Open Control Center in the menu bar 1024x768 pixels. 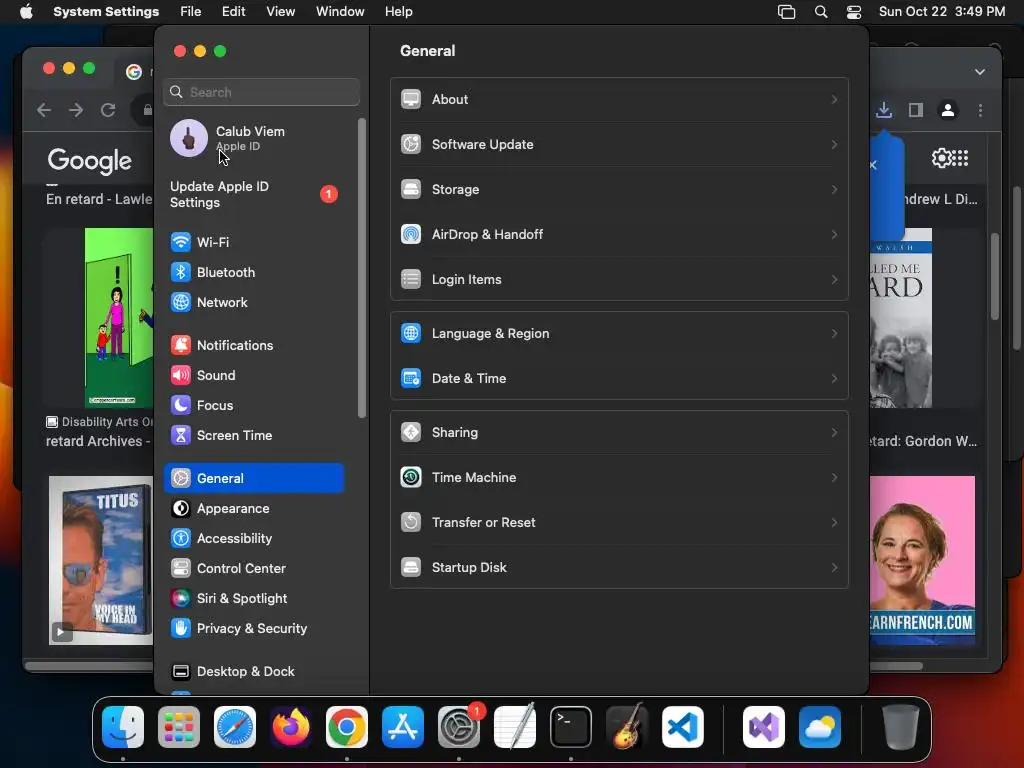coord(854,12)
